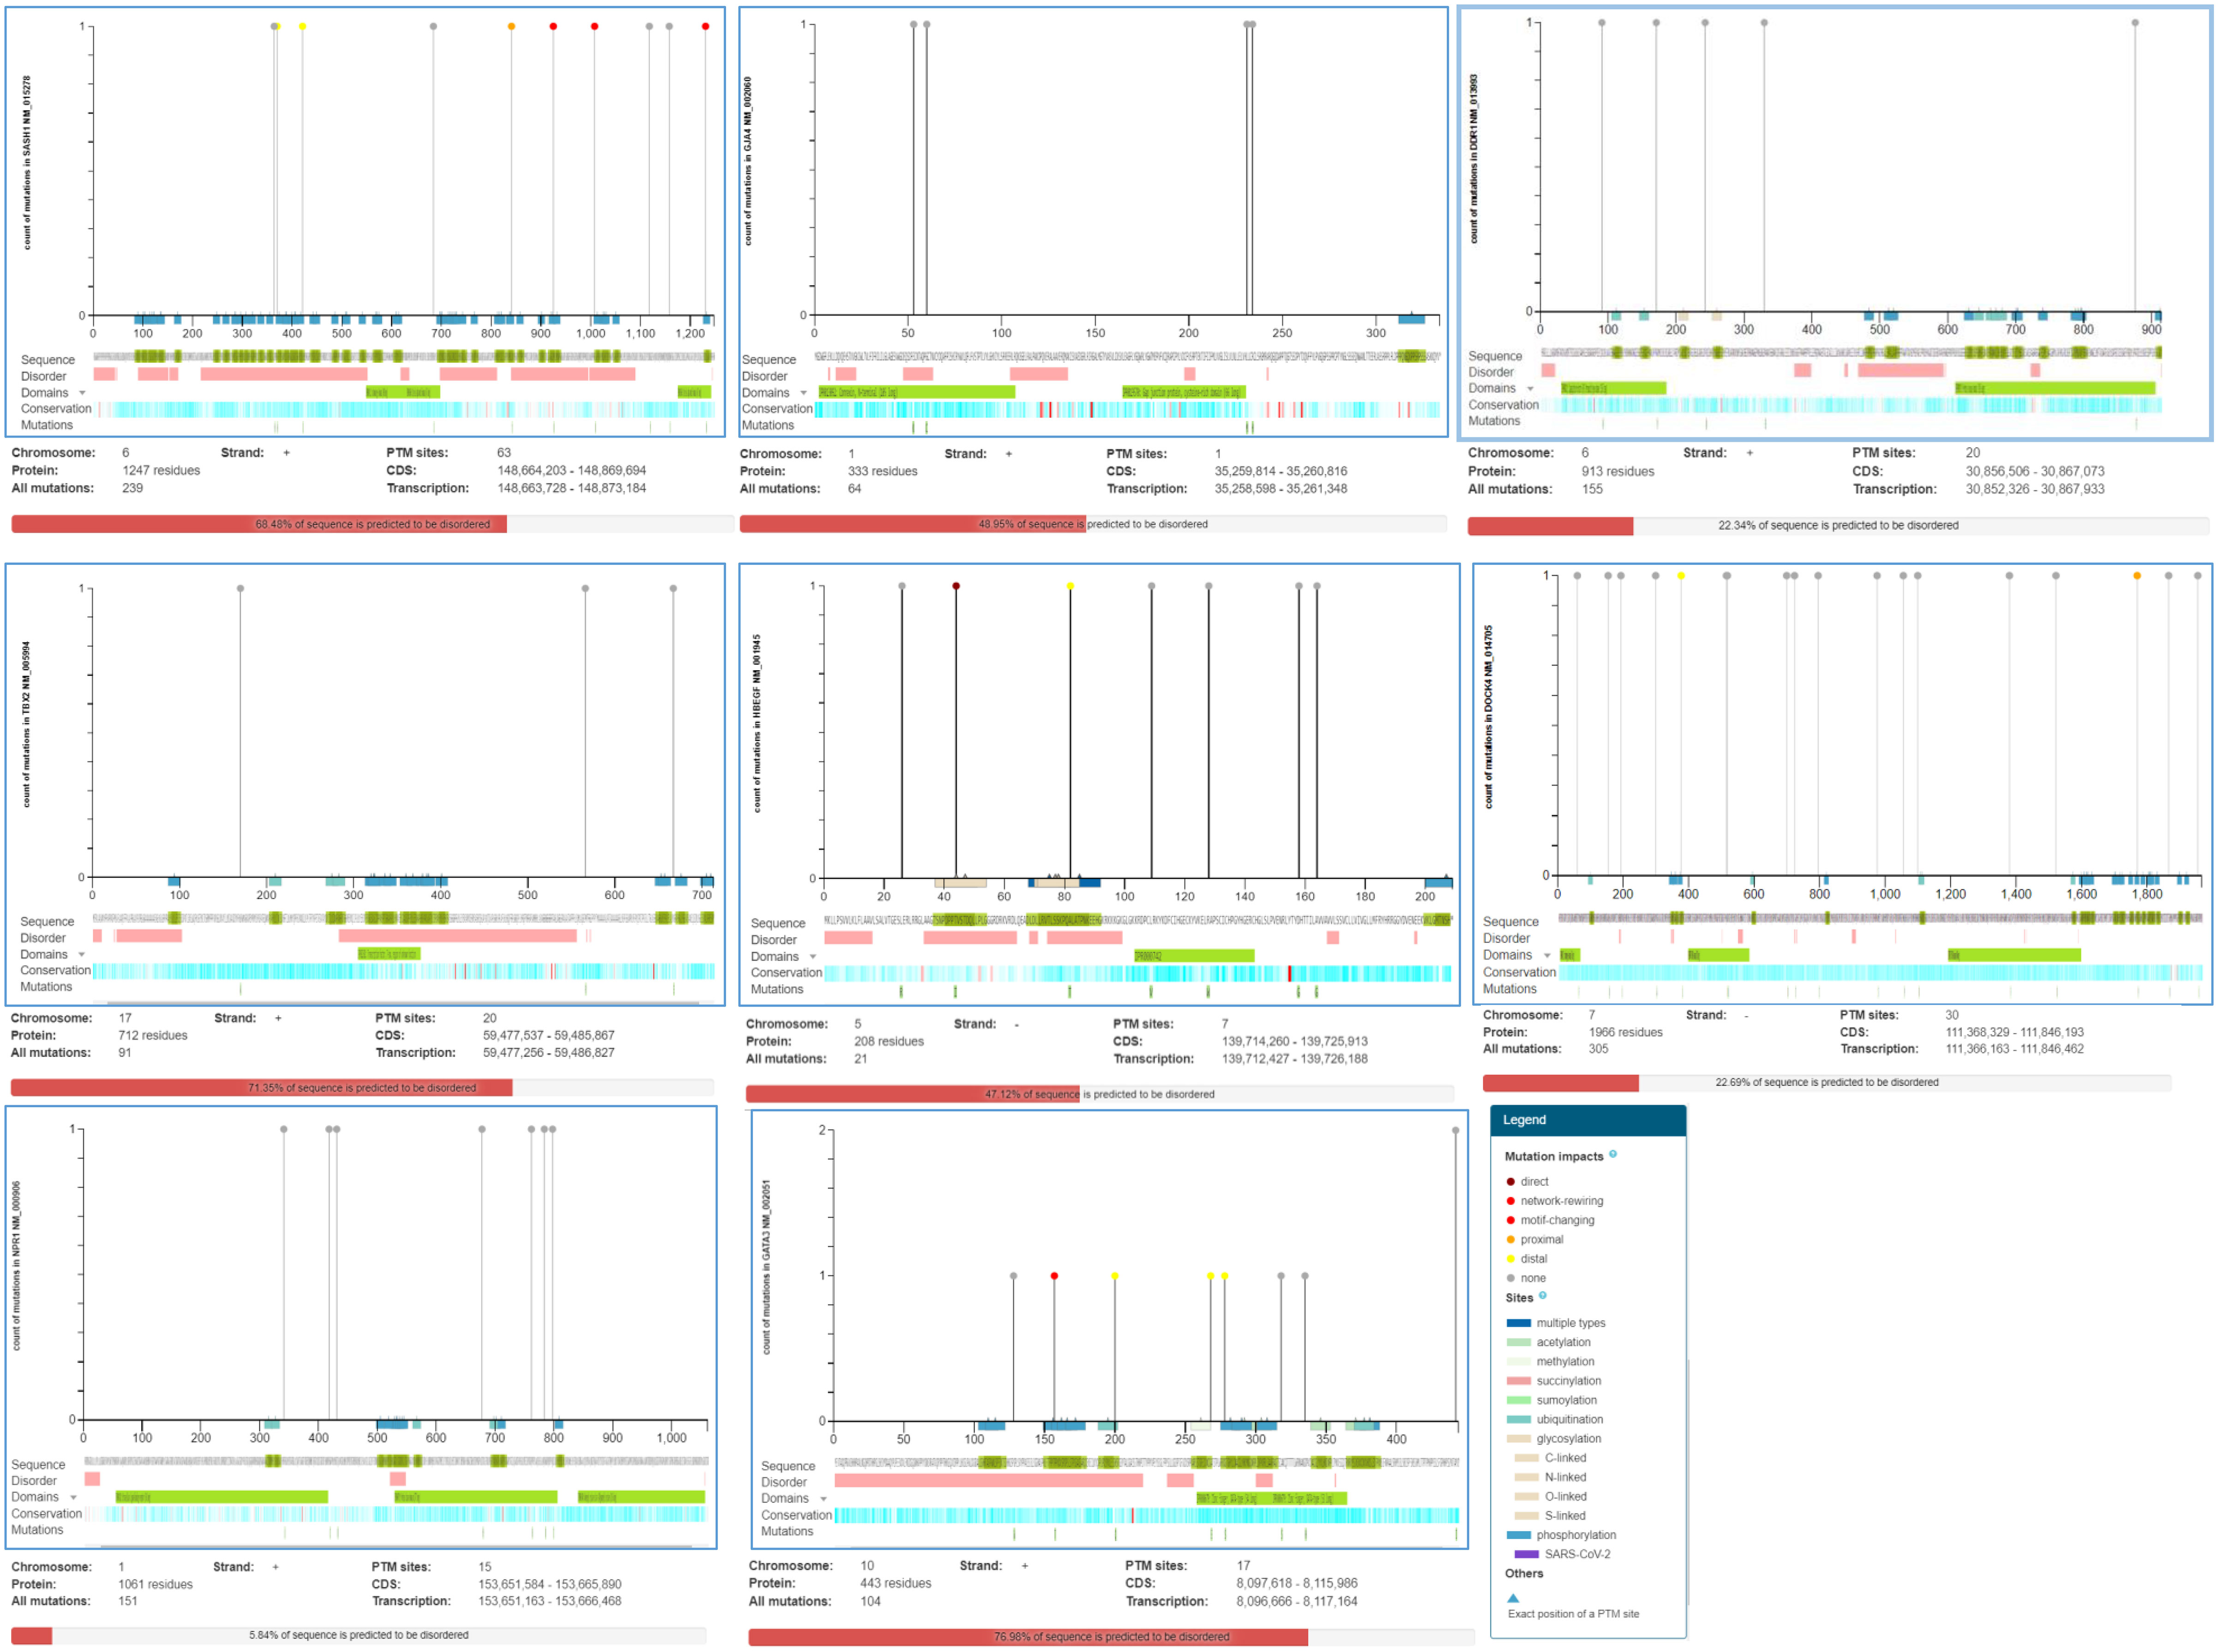This screenshot has width=2219, height=1652.
Task: Select the leftmost mutation marker in NPR1 plot
Action: click(x=284, y=1129)
